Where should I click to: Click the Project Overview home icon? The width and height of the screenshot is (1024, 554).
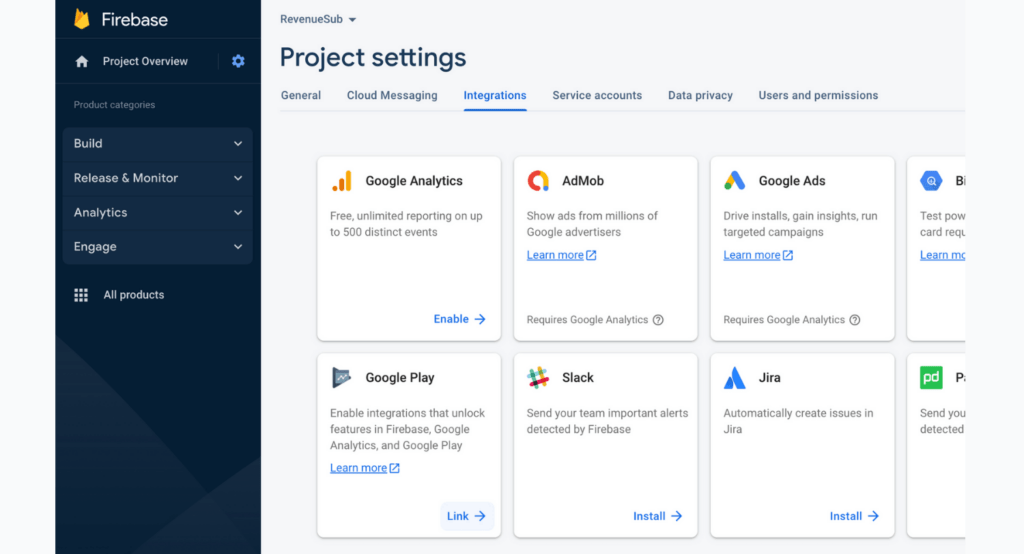coord(82,61)
